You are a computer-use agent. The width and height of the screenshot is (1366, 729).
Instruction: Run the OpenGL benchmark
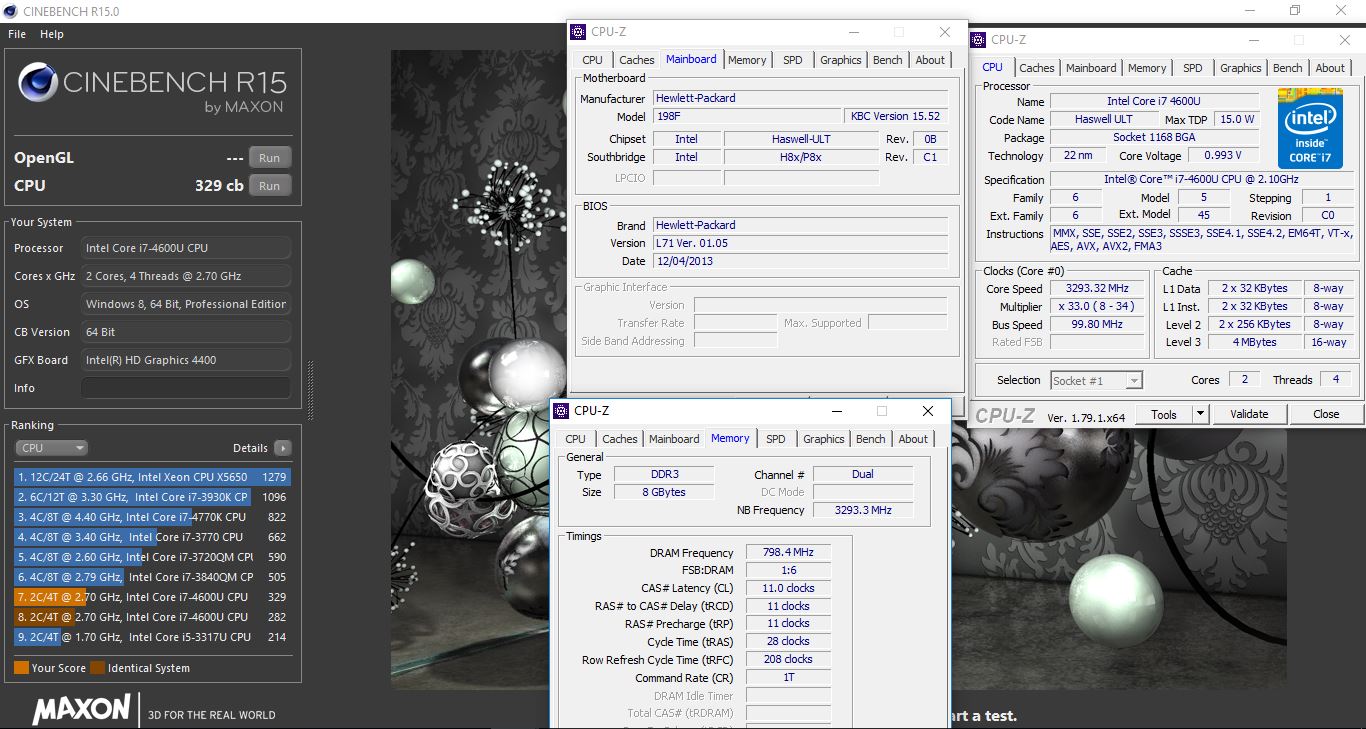tap(270, 158)
